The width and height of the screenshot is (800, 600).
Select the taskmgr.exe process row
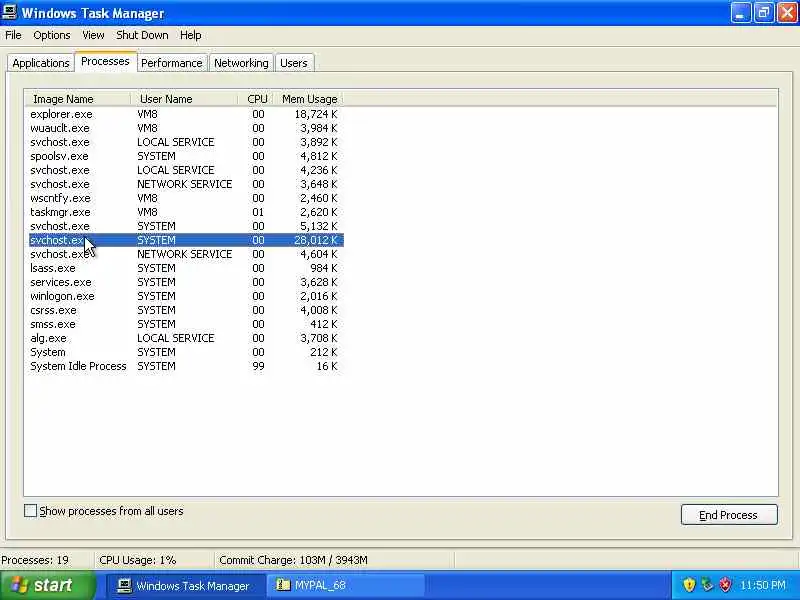186,212
